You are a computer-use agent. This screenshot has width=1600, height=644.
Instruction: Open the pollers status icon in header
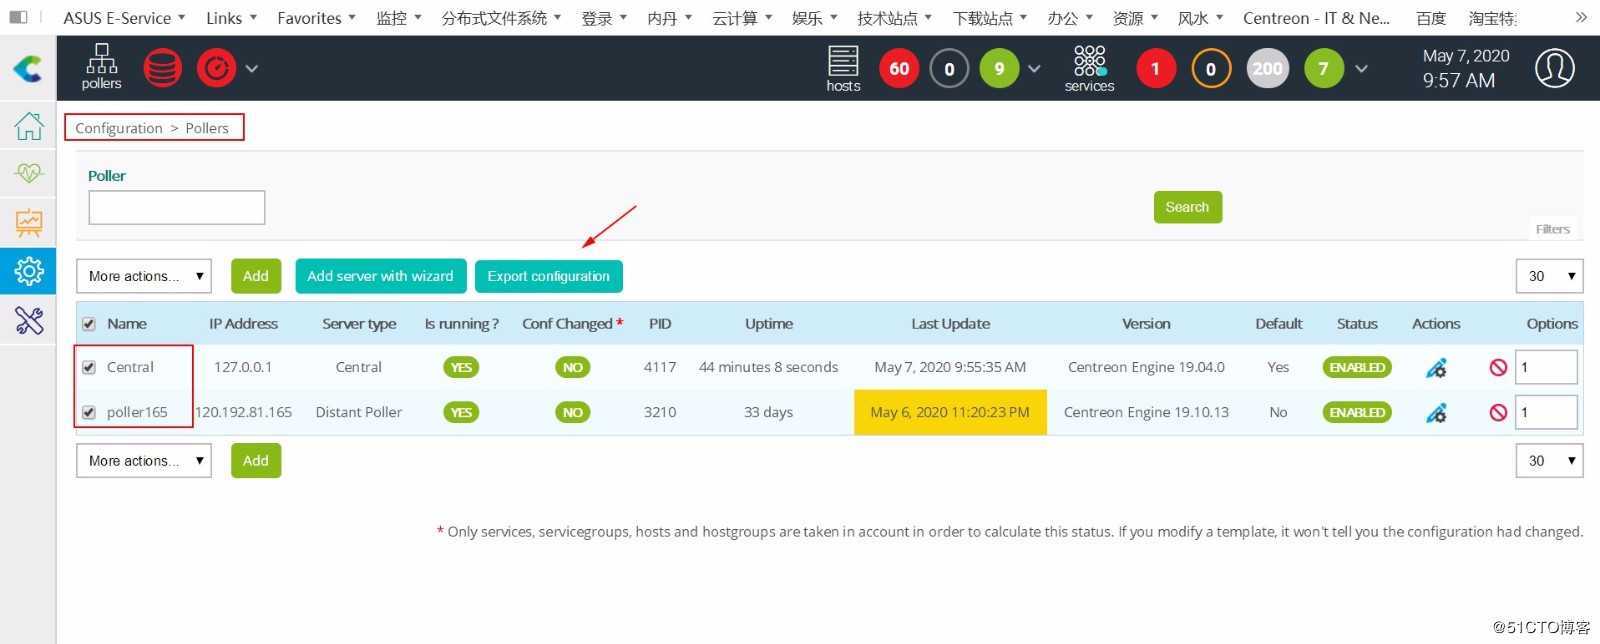(101, 67)
